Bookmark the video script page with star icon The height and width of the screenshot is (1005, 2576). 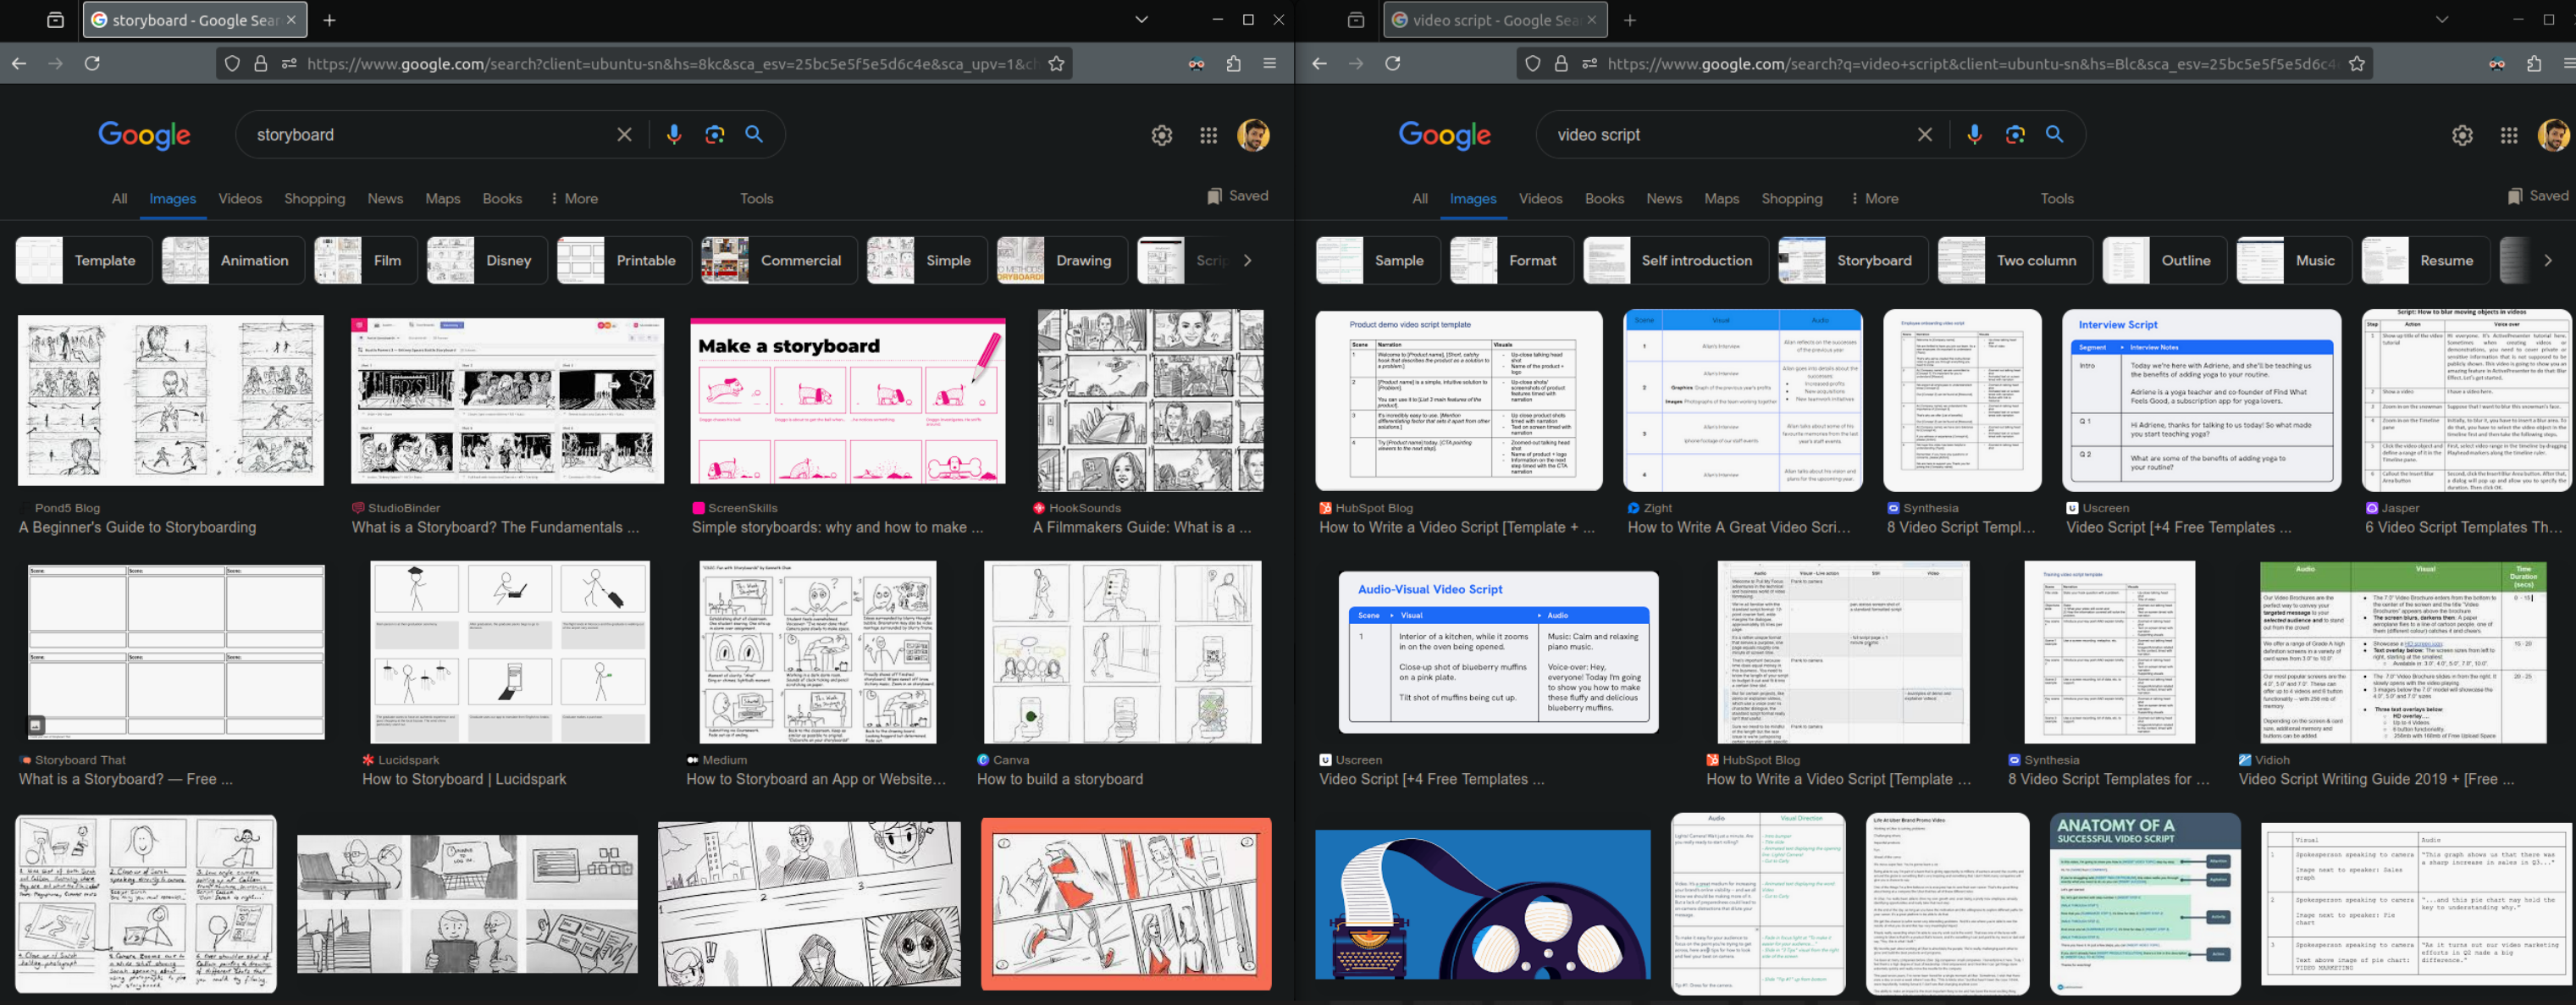[x=2357, y=63]
